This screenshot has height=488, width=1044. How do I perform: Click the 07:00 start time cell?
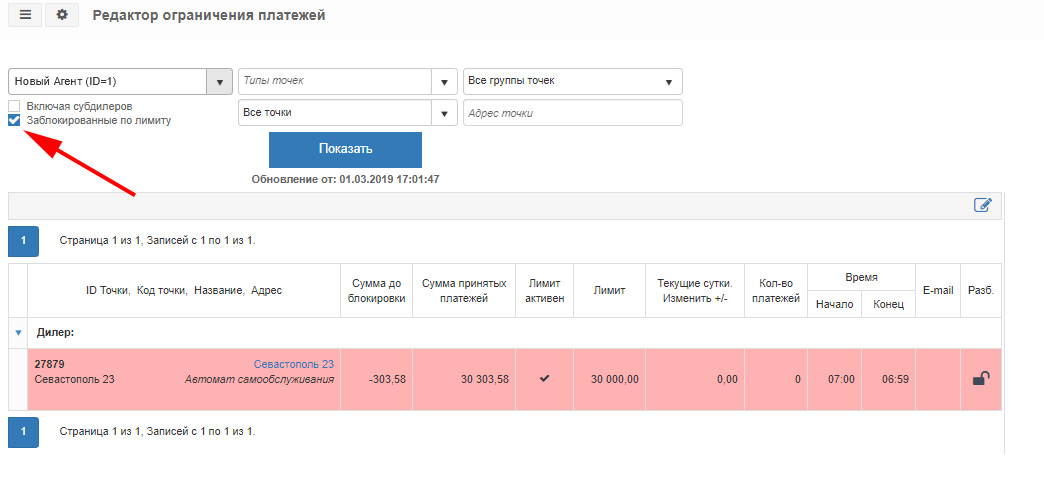pos(834,379)
